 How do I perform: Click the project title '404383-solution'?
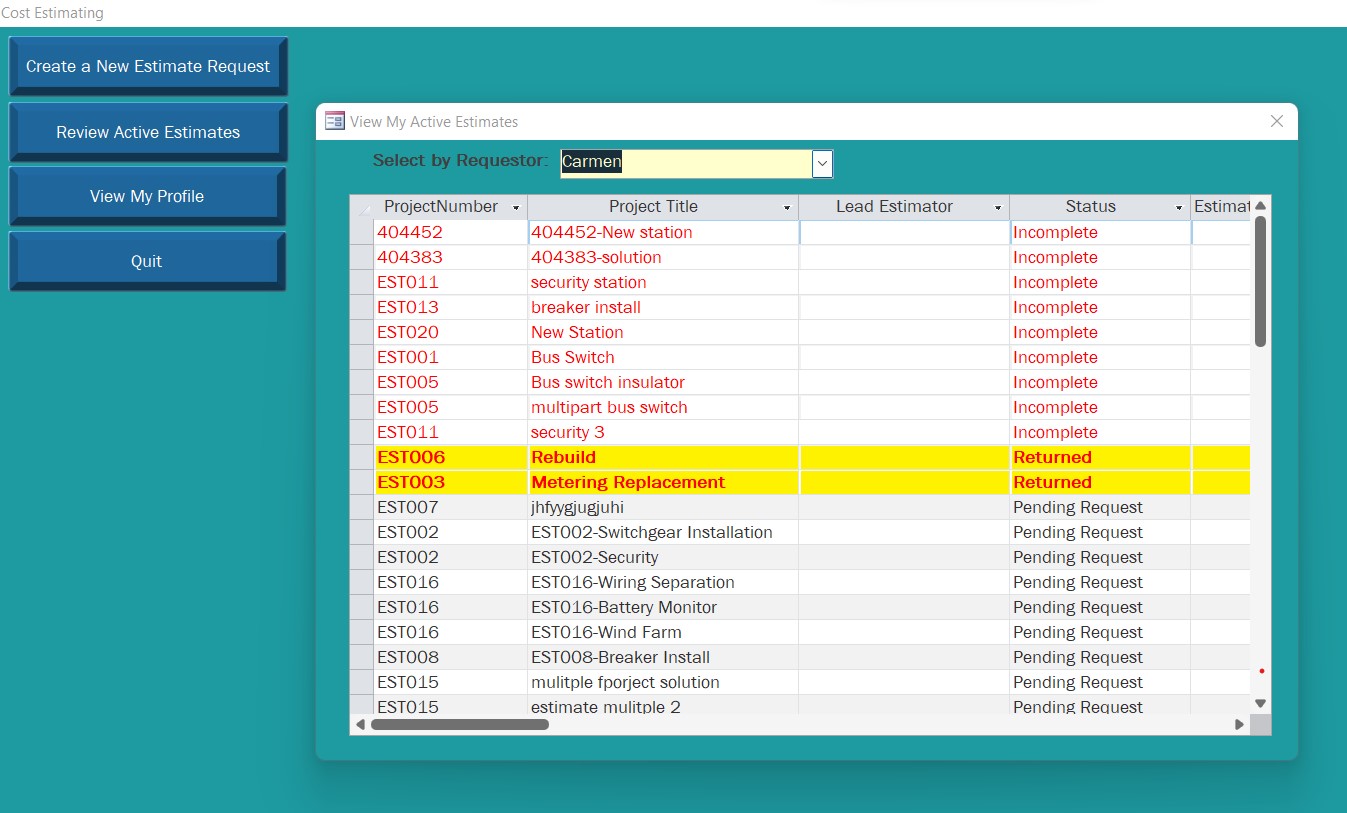(596, 257)
